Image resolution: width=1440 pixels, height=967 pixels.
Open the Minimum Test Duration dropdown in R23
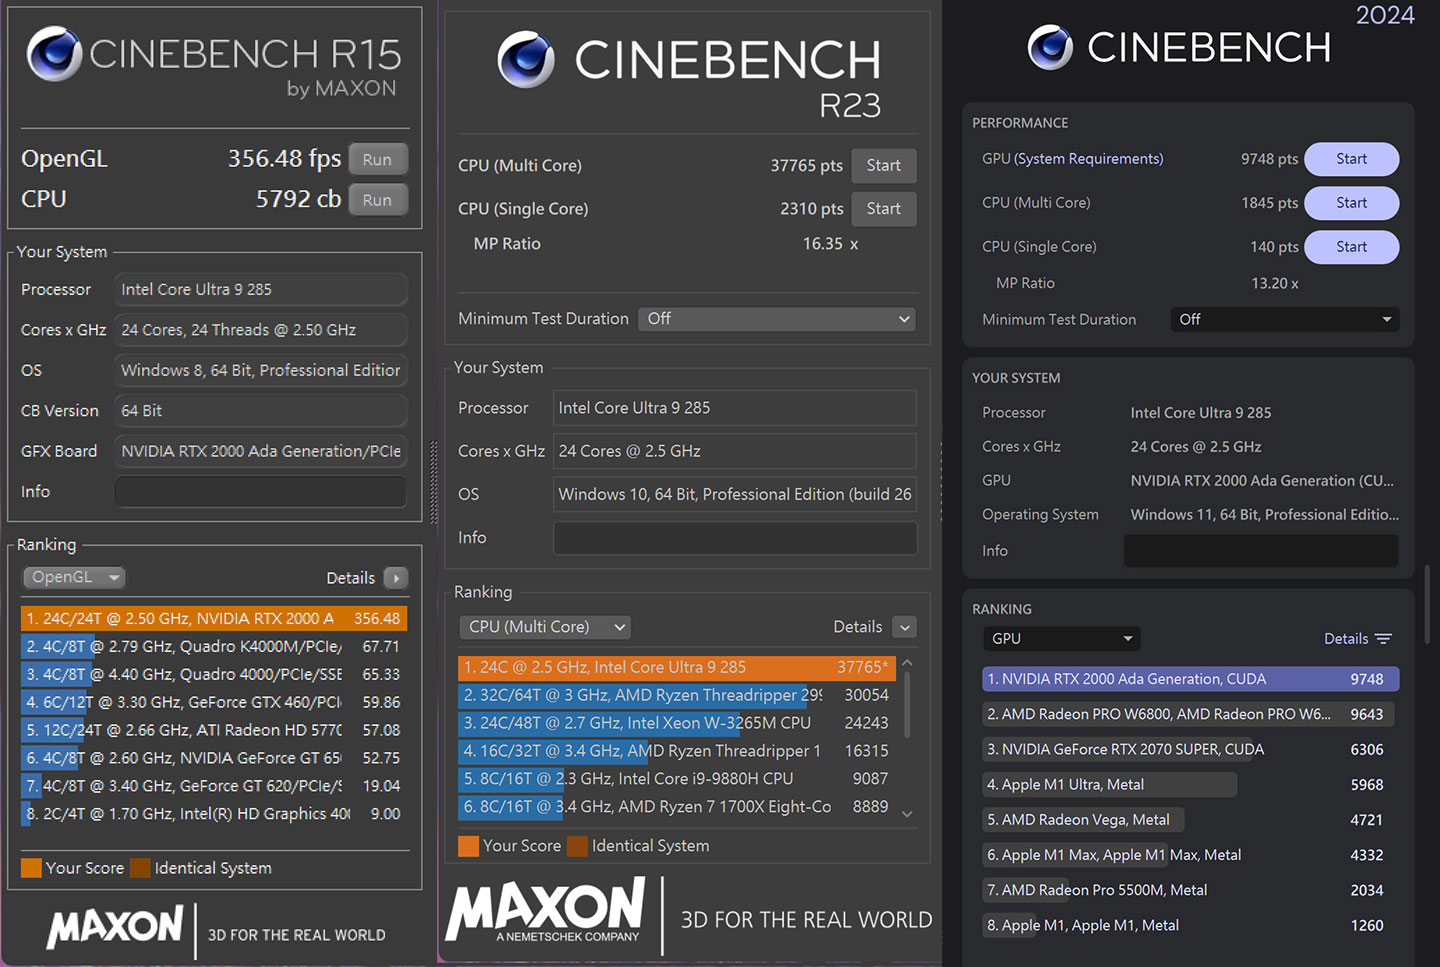coord(777,318)
